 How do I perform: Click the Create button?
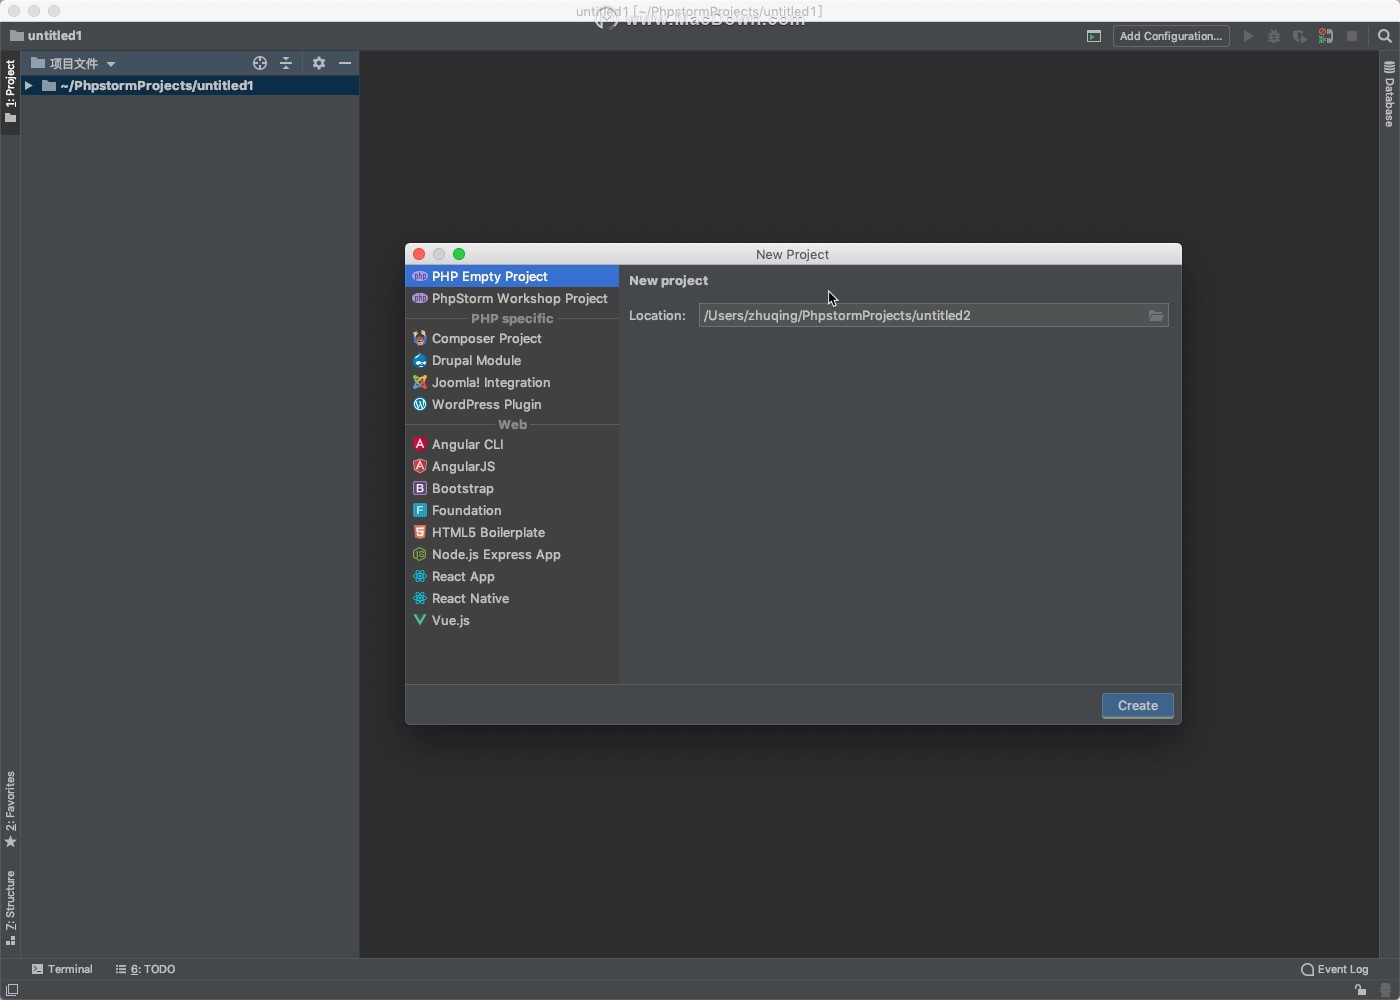1138,705
